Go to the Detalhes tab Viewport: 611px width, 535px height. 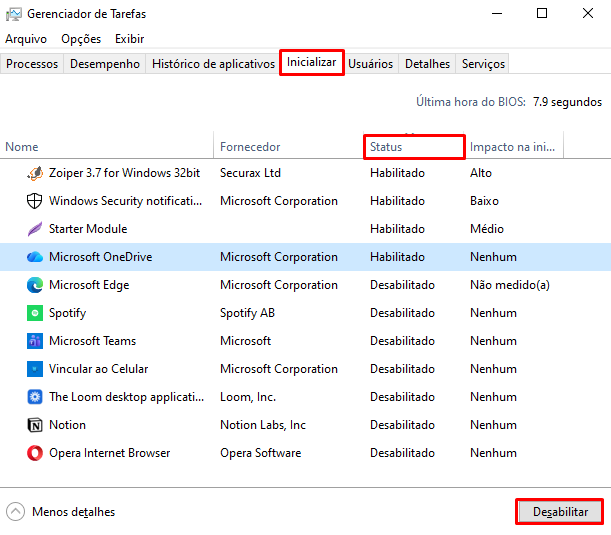[427, 64]
